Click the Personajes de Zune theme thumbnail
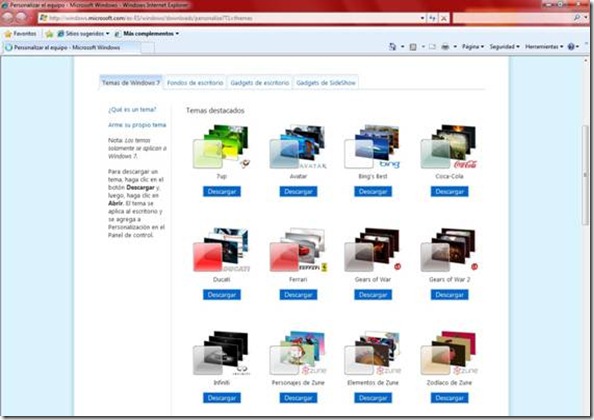Screen dimensions: 594x420 298,353
